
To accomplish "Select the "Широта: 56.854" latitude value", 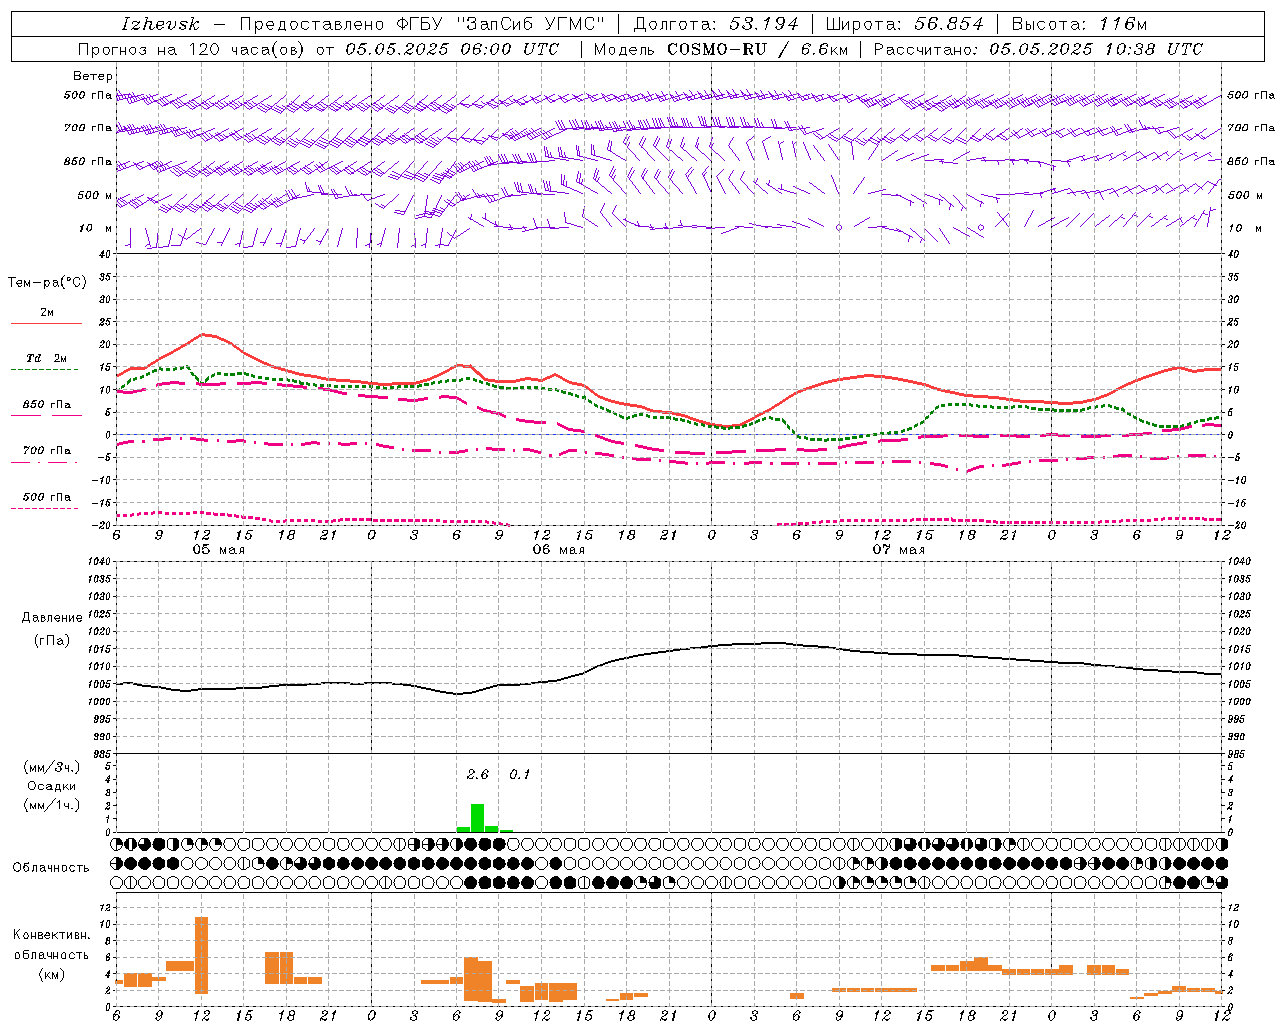I will [x=904, y=24].
